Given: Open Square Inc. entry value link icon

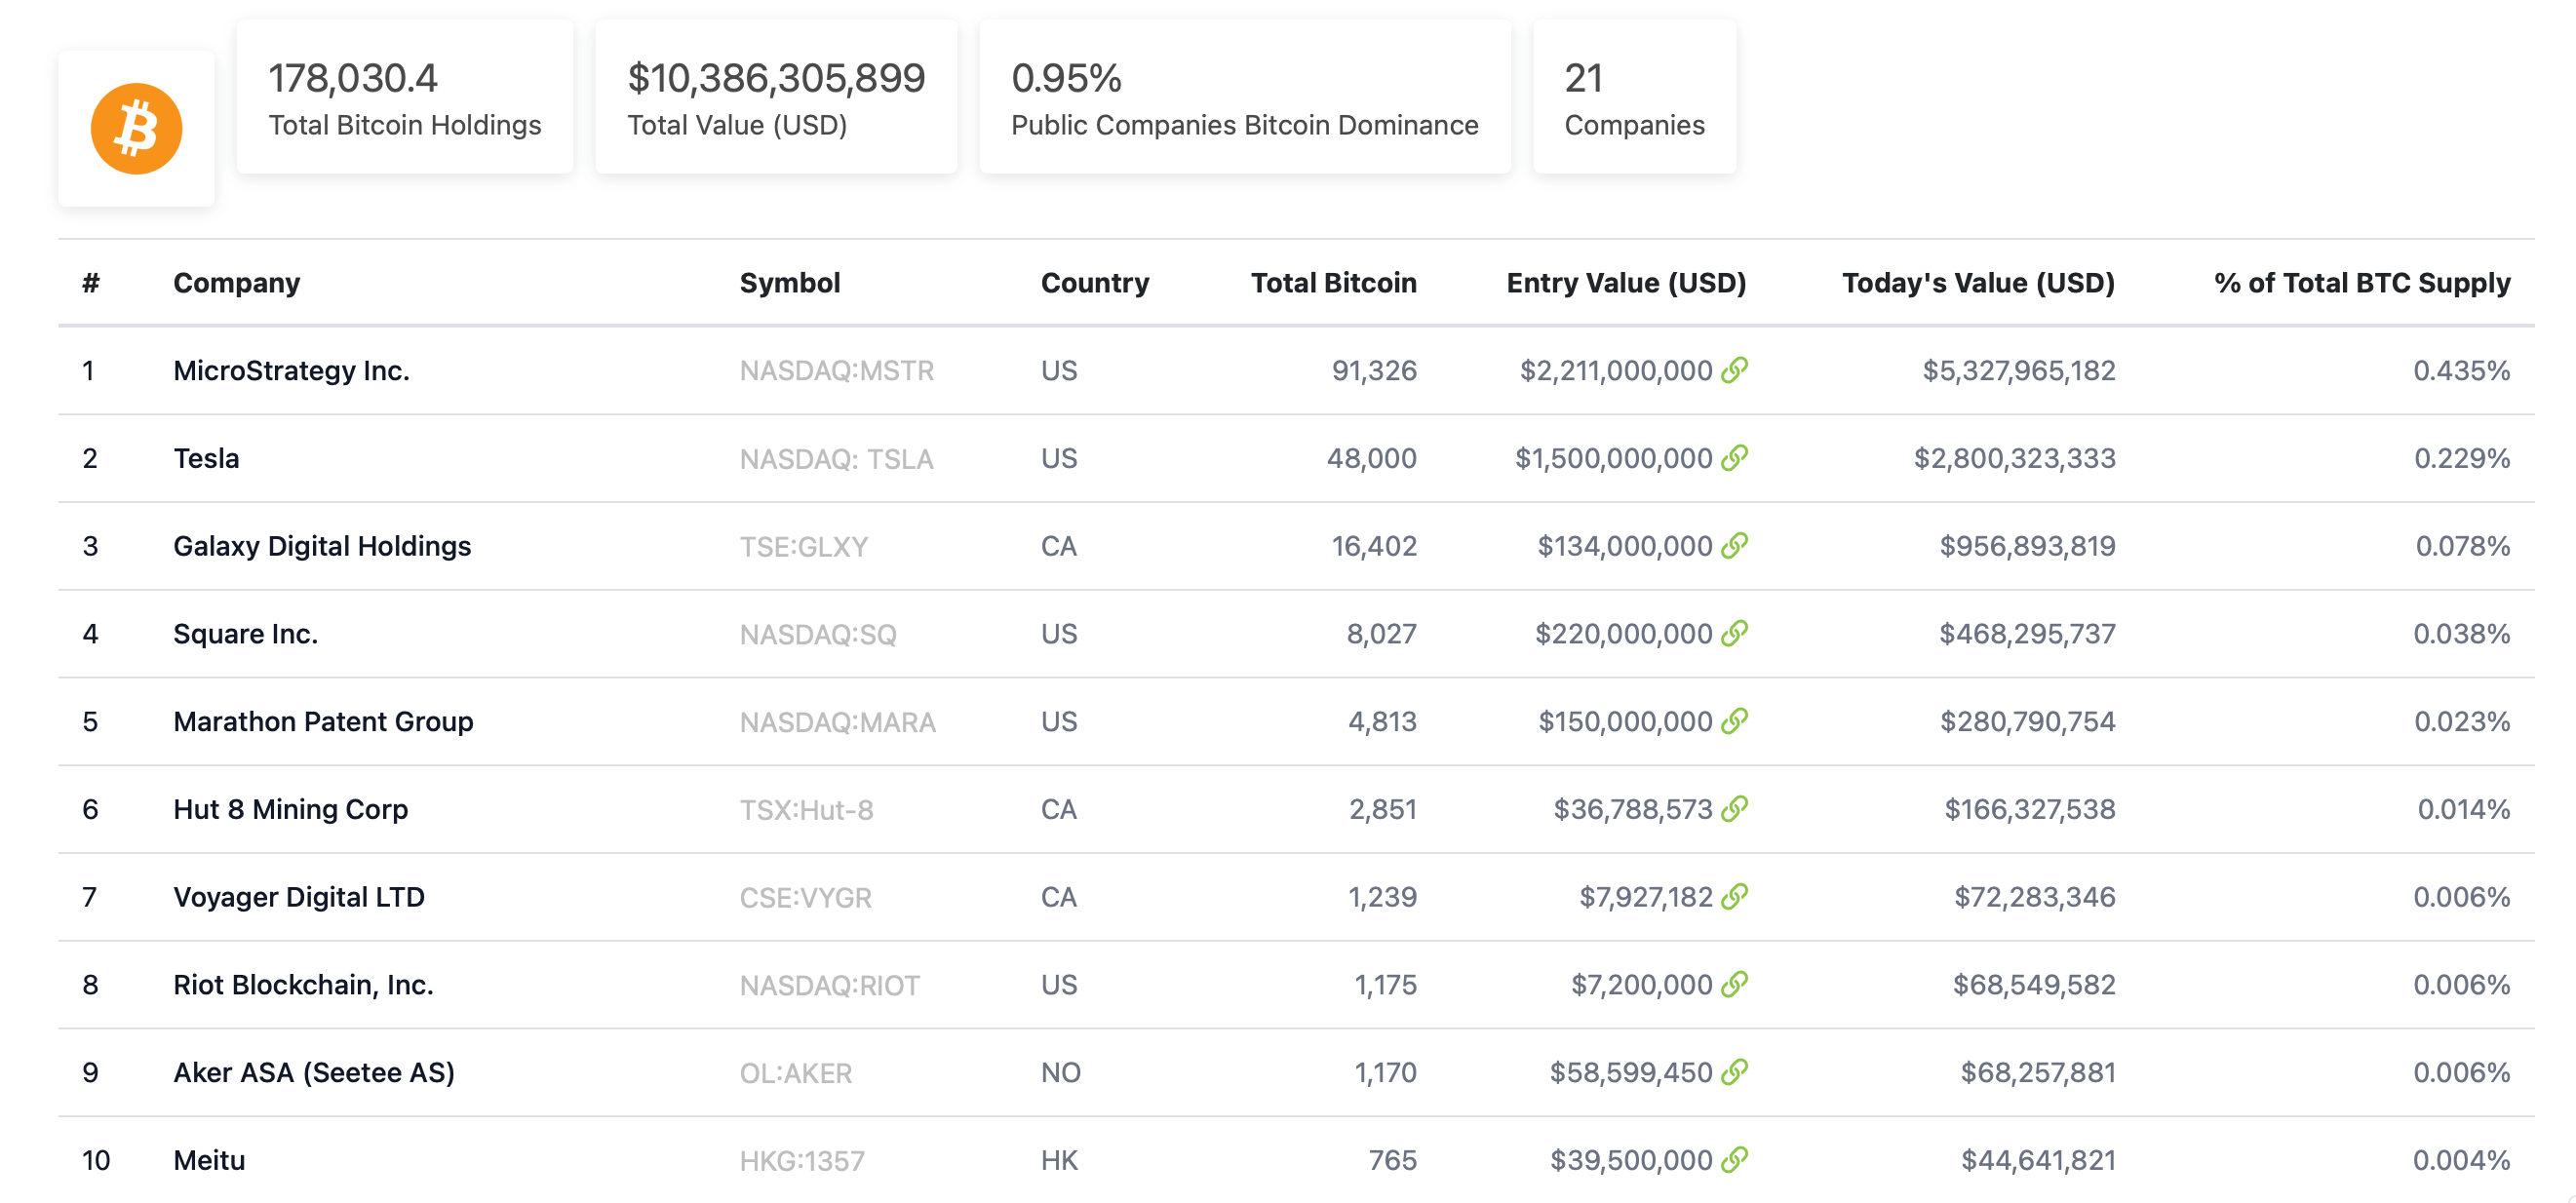Looking at the screenshot, I should coord(1734,633).
